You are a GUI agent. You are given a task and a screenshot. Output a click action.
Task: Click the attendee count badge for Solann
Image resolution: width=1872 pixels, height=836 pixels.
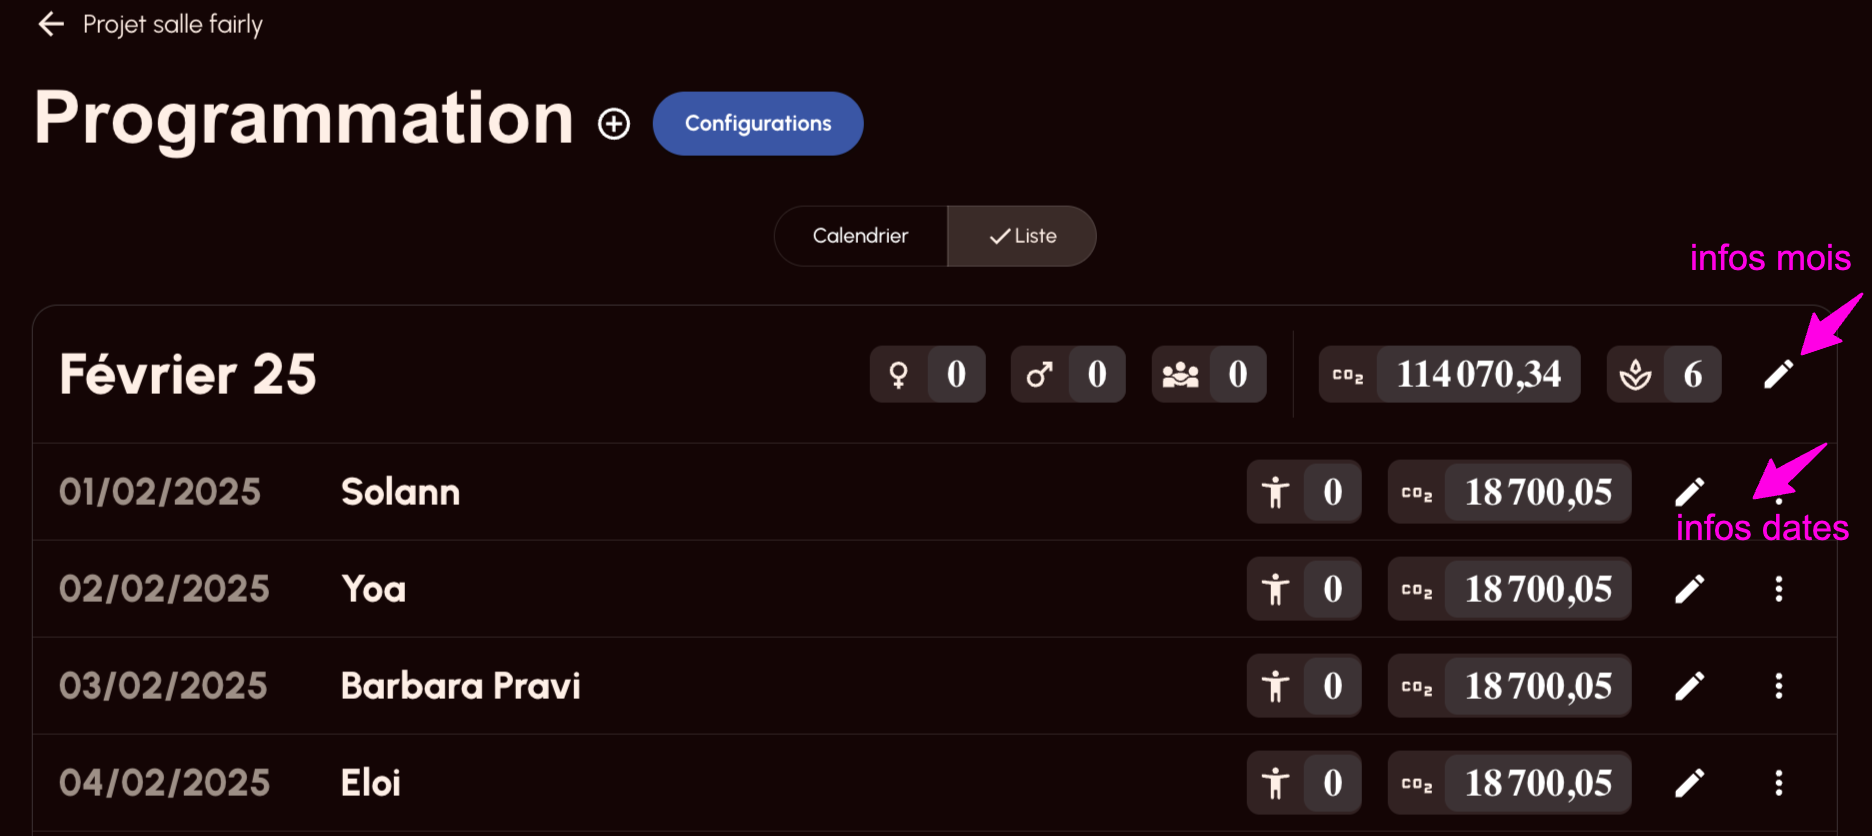pyautogui.click(x=1303, y=492)
